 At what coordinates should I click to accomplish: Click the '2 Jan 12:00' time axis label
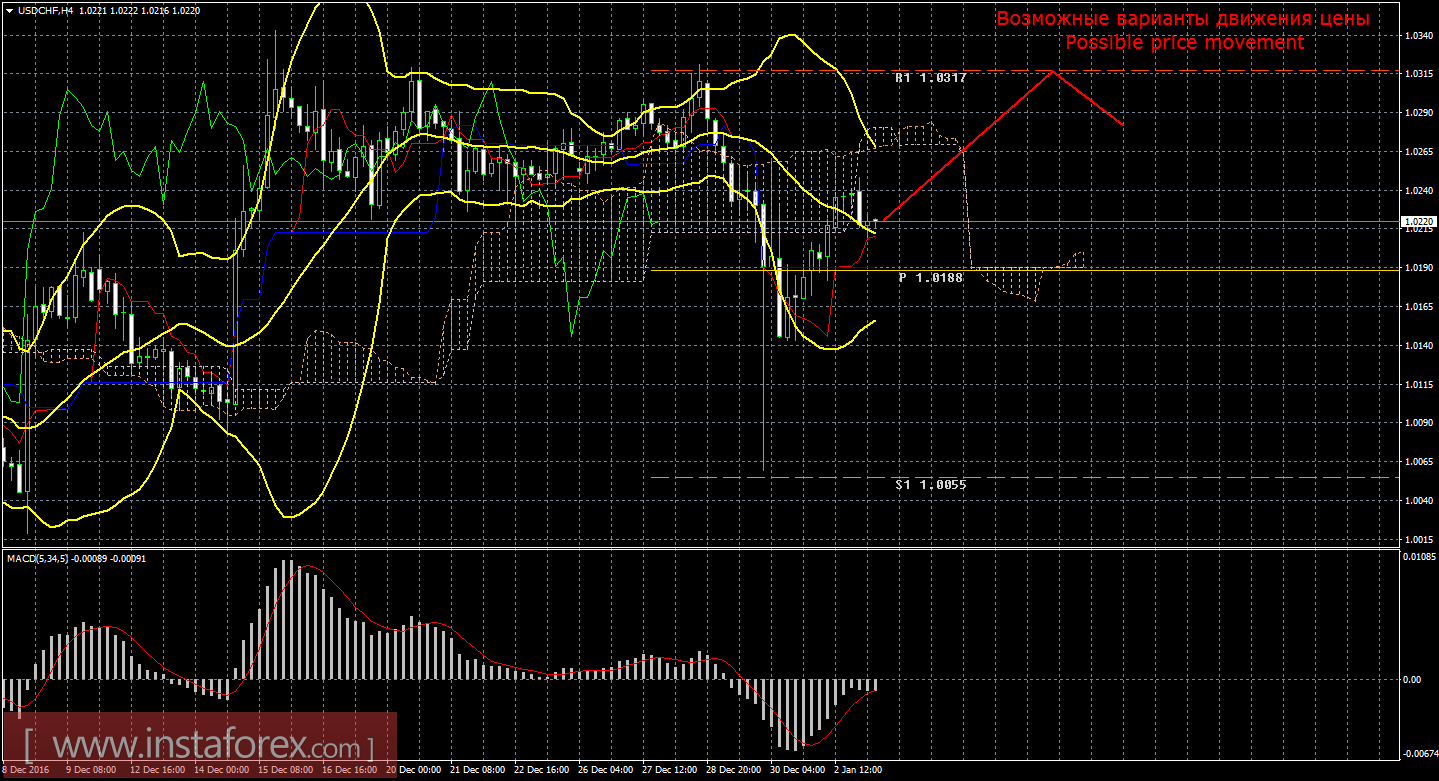pyautogui.click(x=858, y=771)
